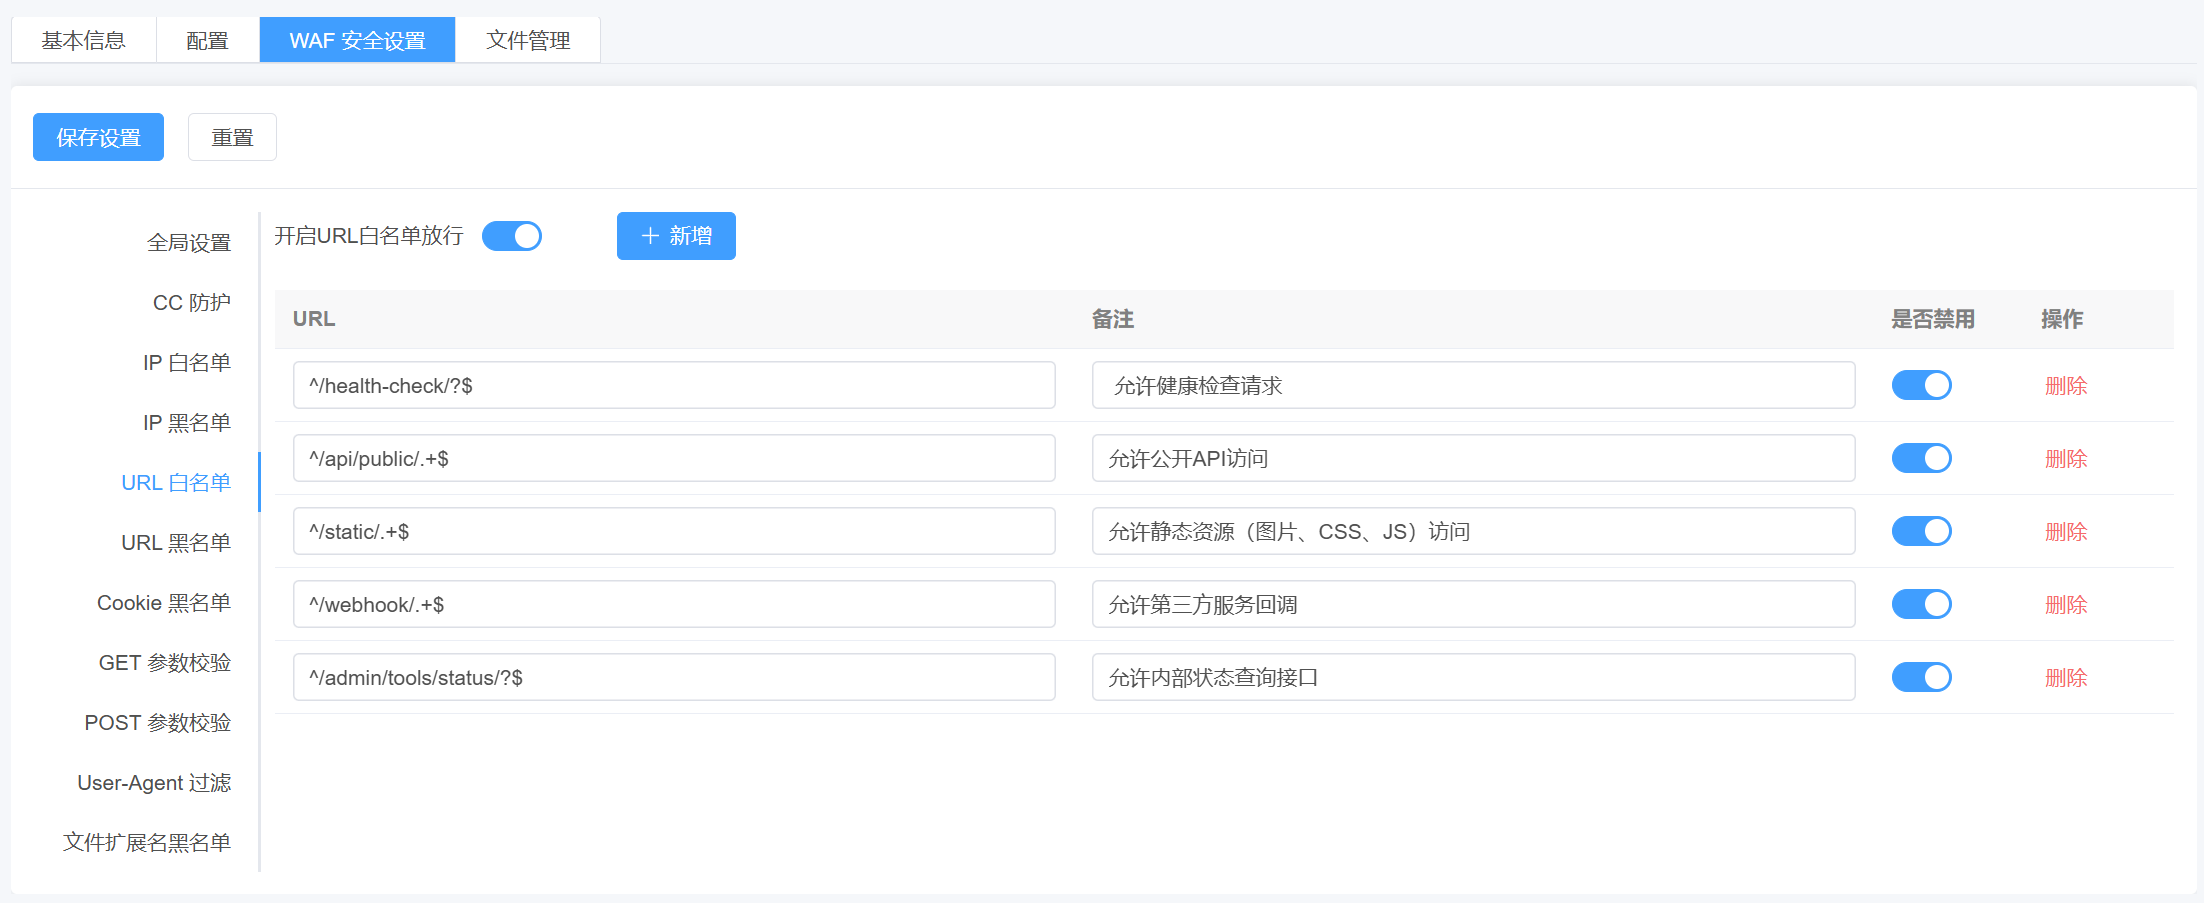Click the 是否禁用 column header
The image size is (2204, 903).
[x=1933, y=319]
